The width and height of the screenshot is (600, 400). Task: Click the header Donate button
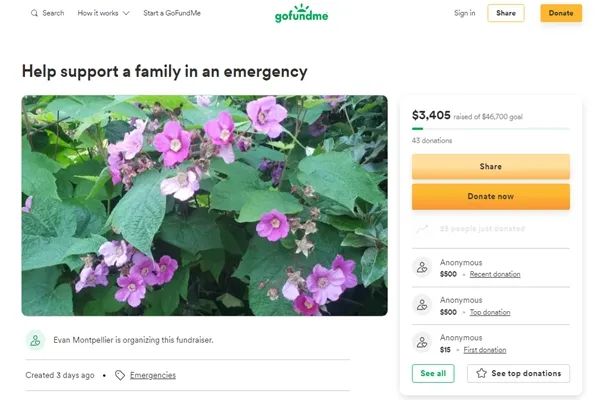pos(561,13)
